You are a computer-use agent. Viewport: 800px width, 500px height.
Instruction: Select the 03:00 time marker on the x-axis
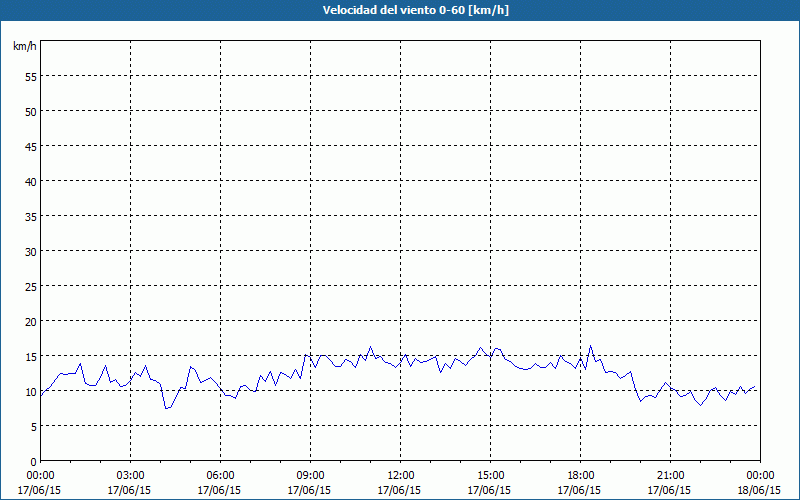pyautogui.click(x=130, y=476)
